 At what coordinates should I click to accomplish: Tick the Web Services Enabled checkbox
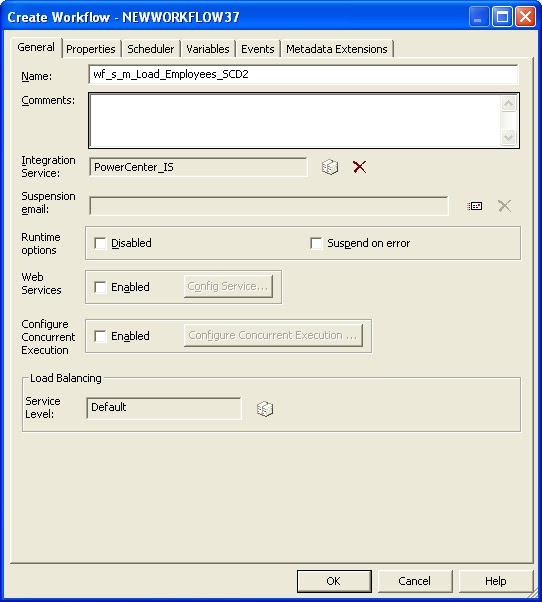(100, 287)
